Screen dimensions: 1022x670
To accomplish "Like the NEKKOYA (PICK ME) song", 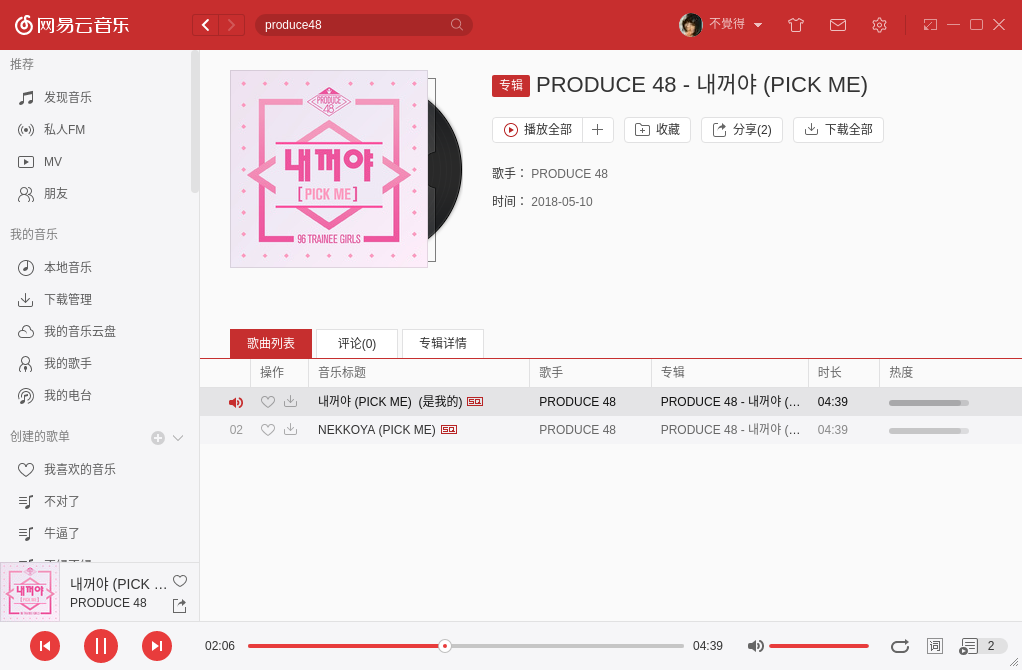I will (x=268, y=430).
